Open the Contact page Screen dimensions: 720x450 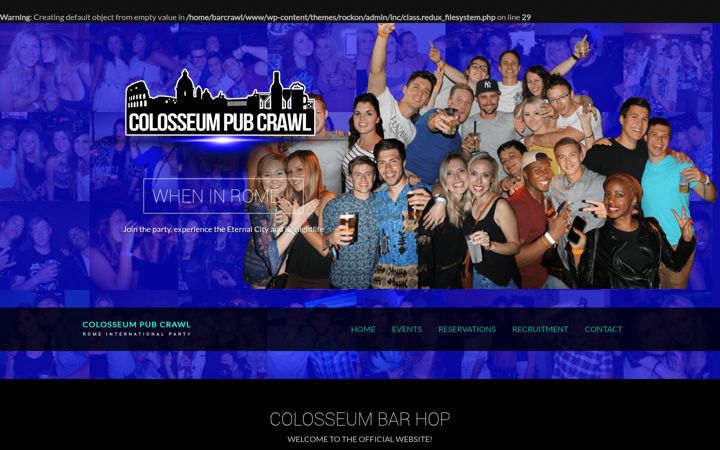click(603, 329)
